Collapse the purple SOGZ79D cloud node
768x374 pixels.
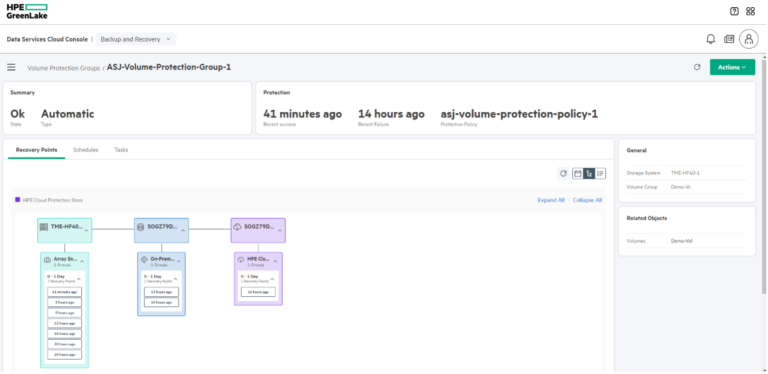point(280,230)
